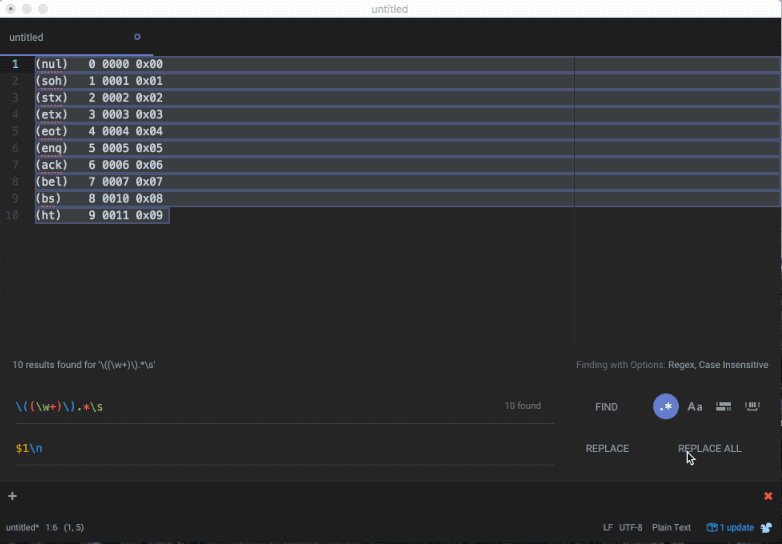Click the '10 found' result count
Image resolution: width=782 pixels, height=544 pixels.
tap(523, 406)
